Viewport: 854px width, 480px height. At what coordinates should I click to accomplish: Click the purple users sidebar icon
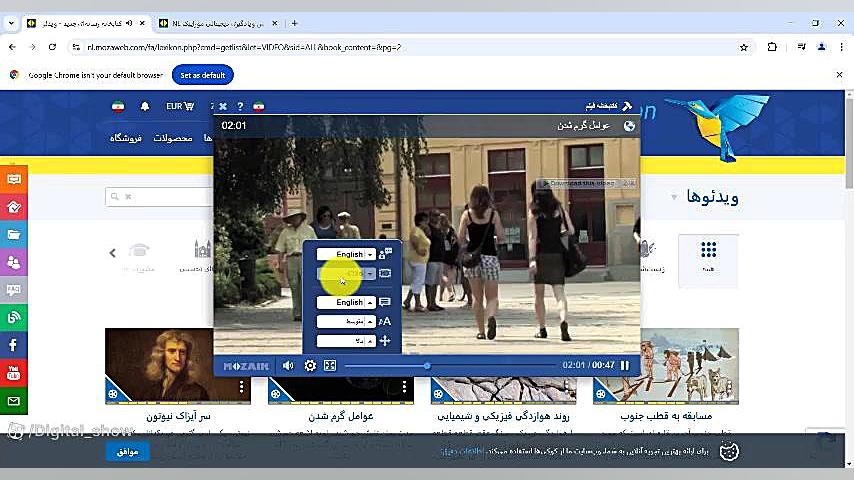click(x=14, y=263)
